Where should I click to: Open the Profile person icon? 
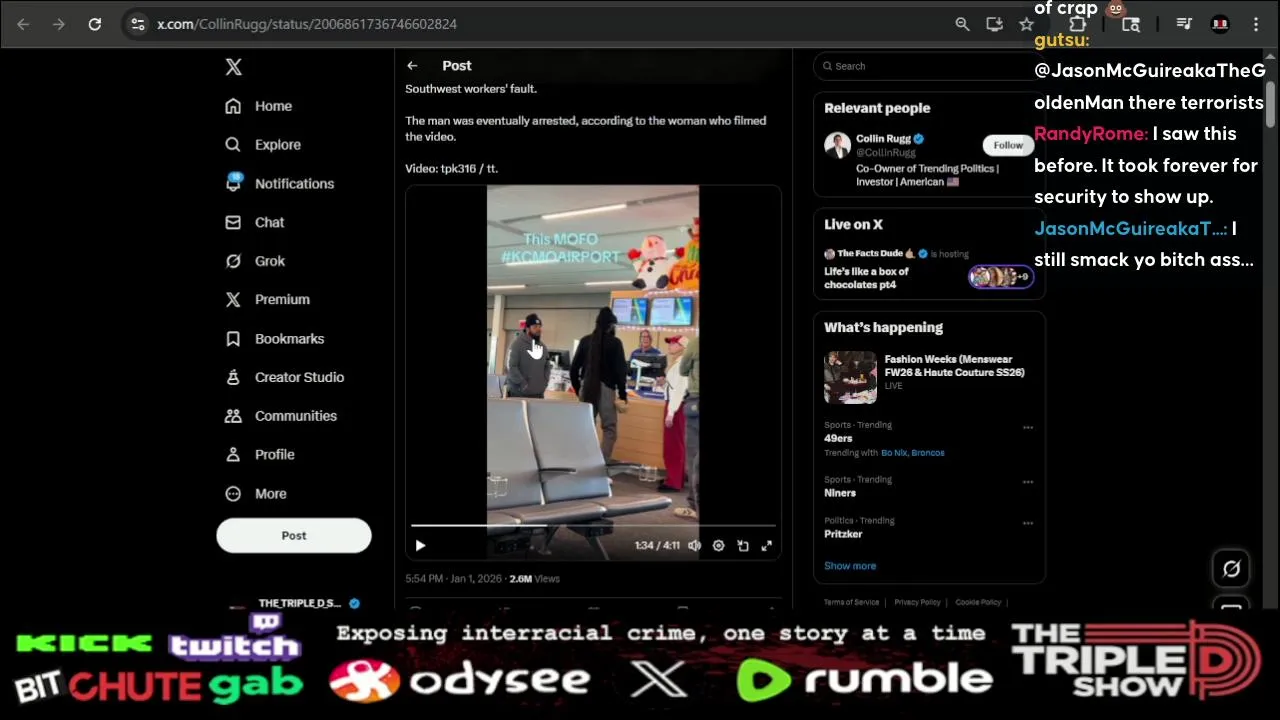coord(233,454)
